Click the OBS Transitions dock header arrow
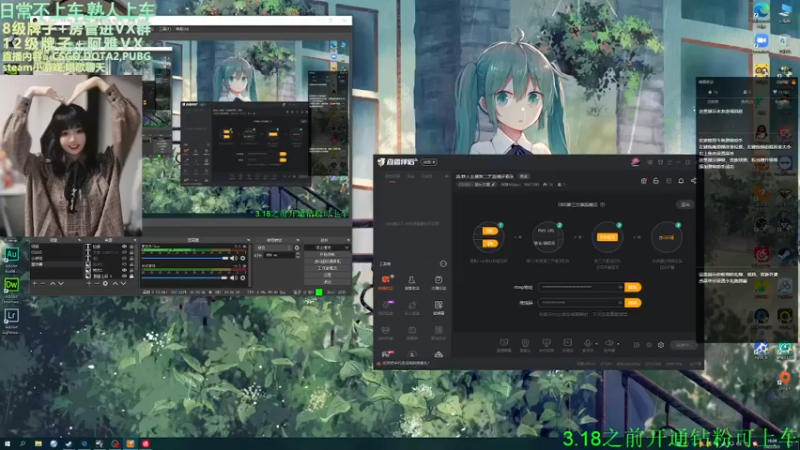Viewport: 800px width, 450px height. [298, 240]
